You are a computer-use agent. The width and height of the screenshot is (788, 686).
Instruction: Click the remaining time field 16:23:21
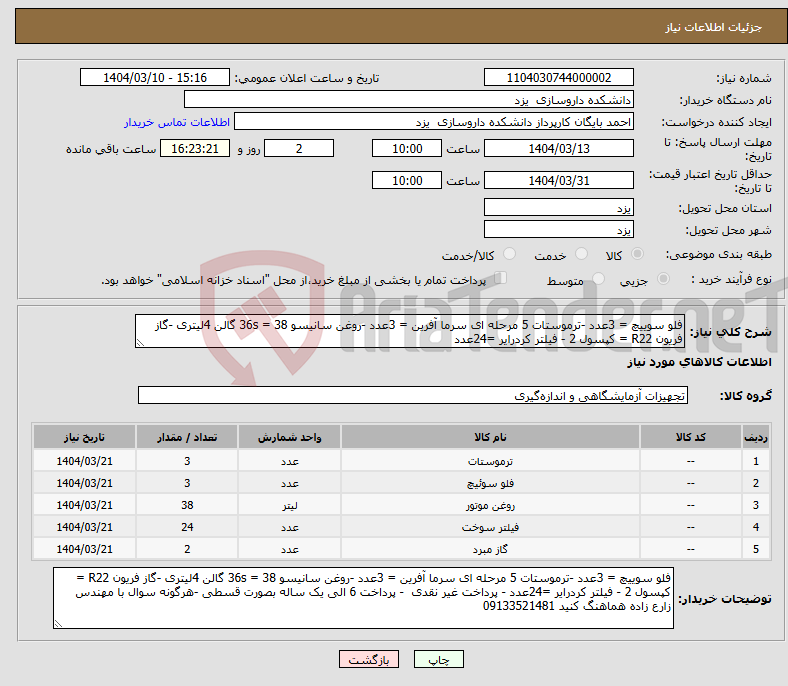pyautogui.click(x=195, y=149)
